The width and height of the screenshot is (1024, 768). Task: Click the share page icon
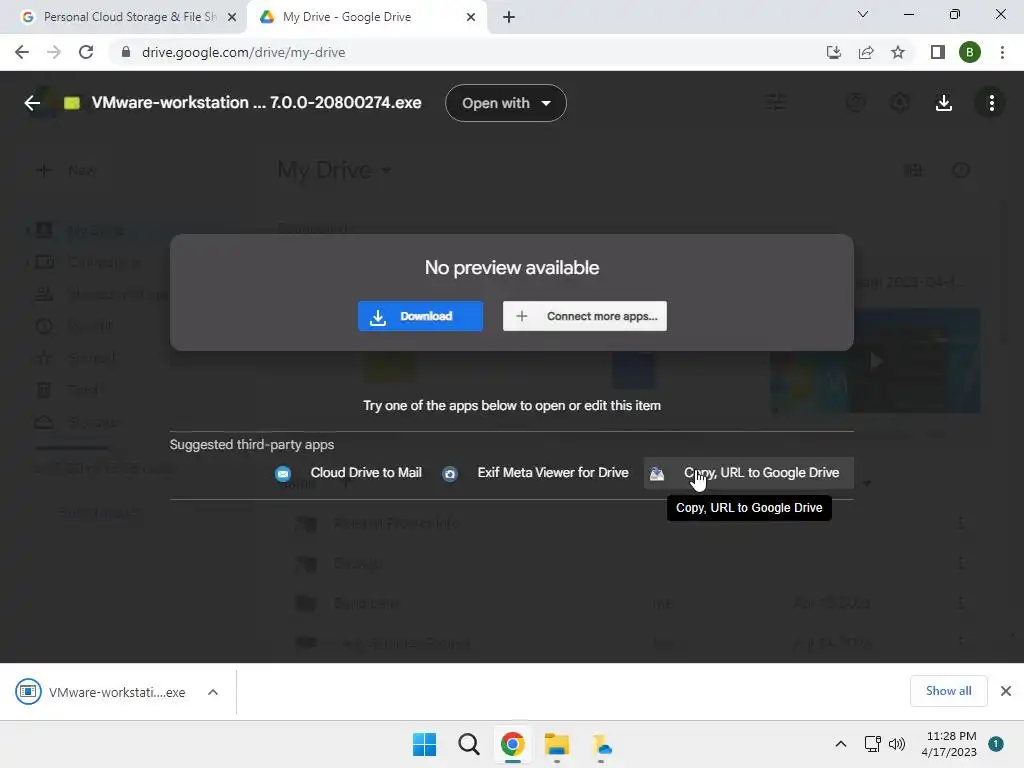[x=866, y=52]
